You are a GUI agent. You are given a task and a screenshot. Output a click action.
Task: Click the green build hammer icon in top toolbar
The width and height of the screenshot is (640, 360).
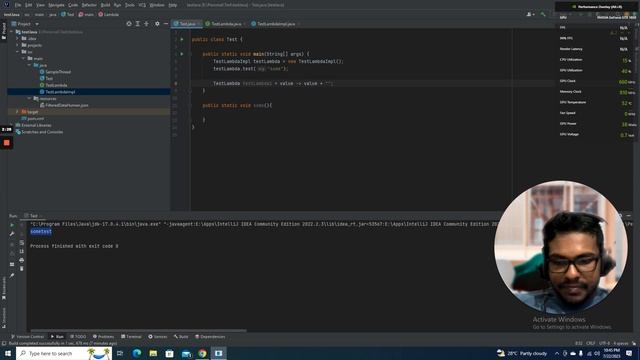pos(543,14)
